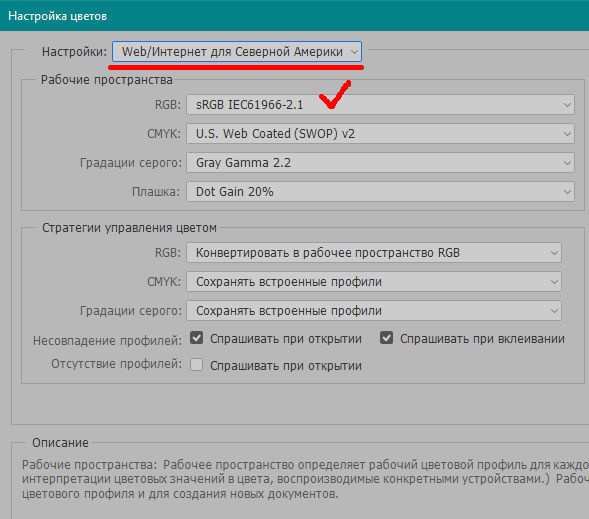The height and width of the screenshot is (519, 589).
Task: Open the CMYK working space dropdown
Action: (x=380, y=133)
